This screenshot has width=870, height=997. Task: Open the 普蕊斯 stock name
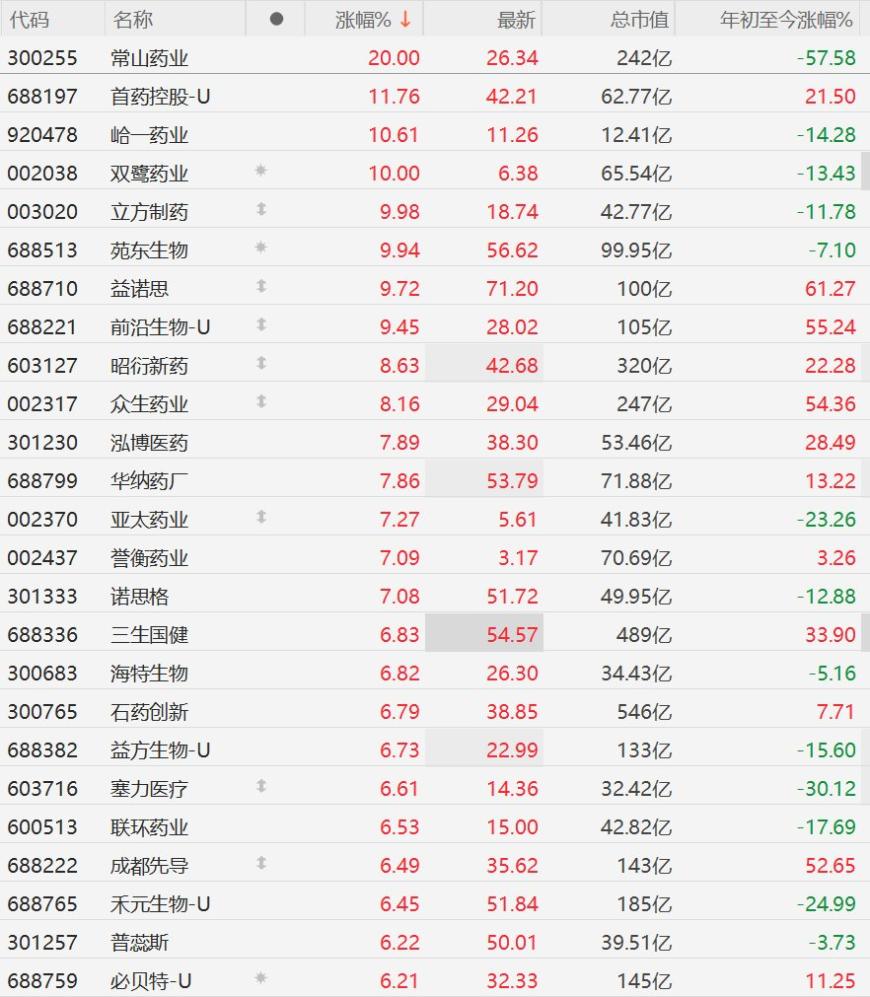139,942
